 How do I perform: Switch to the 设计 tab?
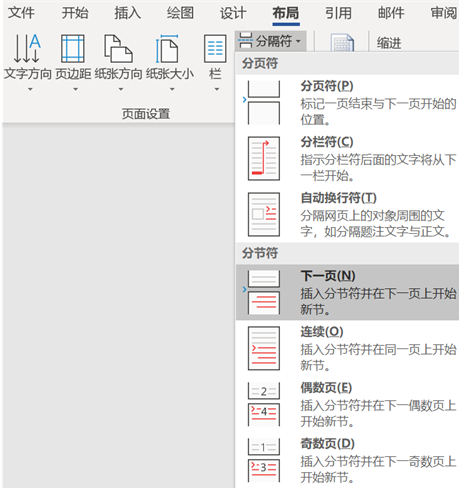pyautogui.click(x=233, y=13)
